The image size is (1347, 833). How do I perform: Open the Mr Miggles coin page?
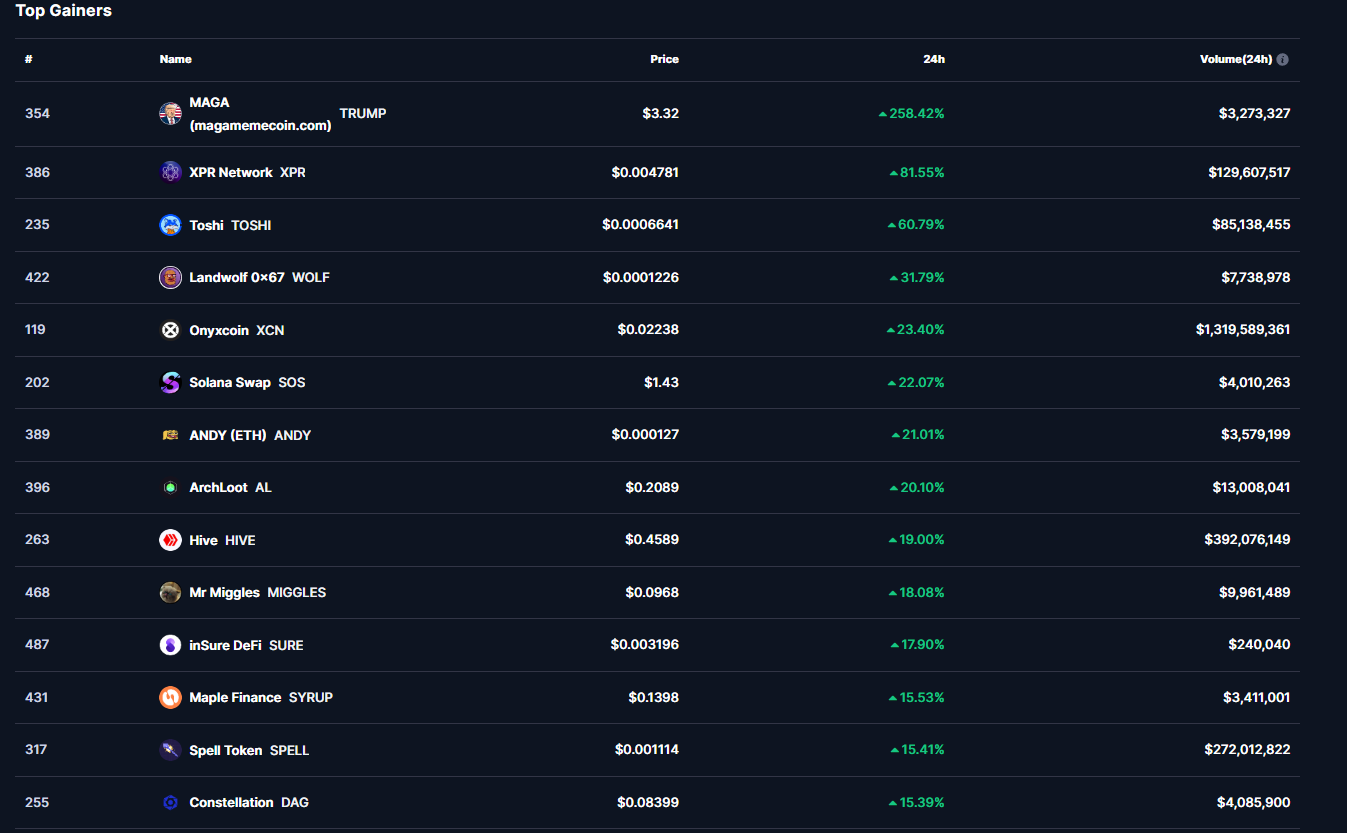tap(224, 592)
